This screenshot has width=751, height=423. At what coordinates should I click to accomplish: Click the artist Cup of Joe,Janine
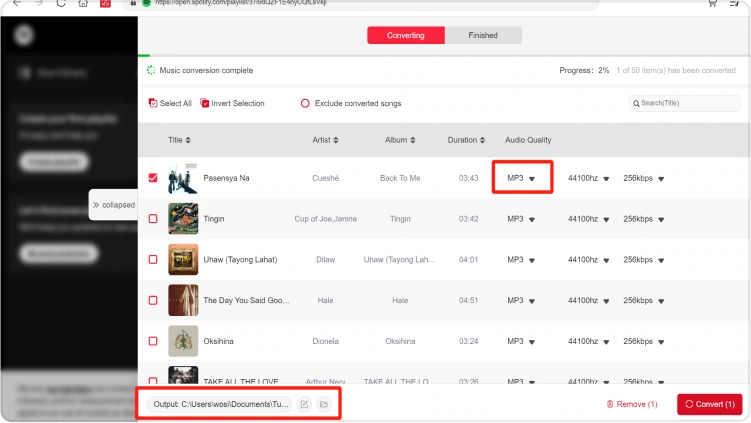click(325, 218)
